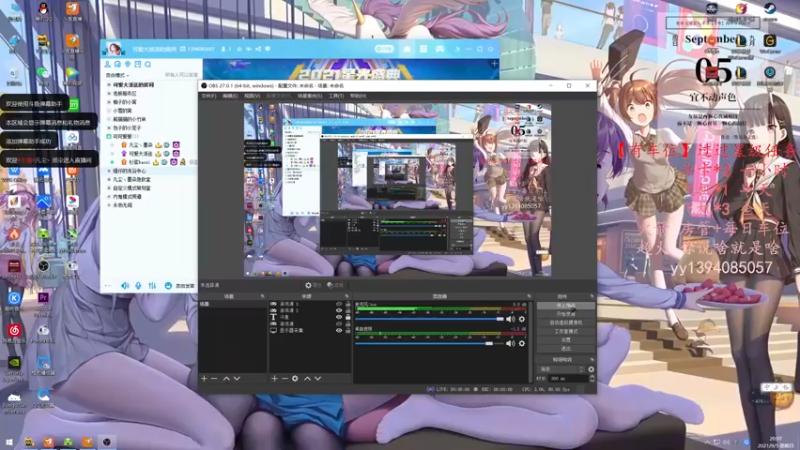This screenshot has height=450, width=800.
Task: Open YY app grid icon in title bar
Action: (423, 49)
